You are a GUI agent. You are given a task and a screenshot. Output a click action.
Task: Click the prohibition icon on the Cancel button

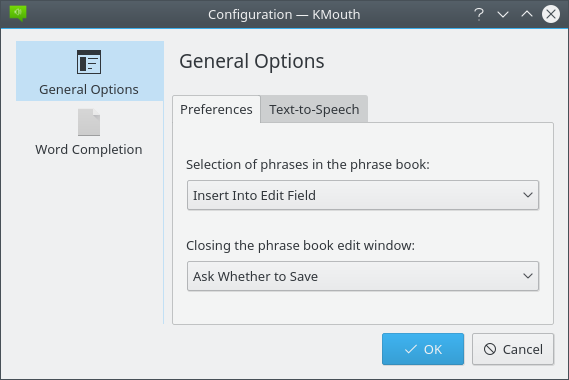(490, 349)
